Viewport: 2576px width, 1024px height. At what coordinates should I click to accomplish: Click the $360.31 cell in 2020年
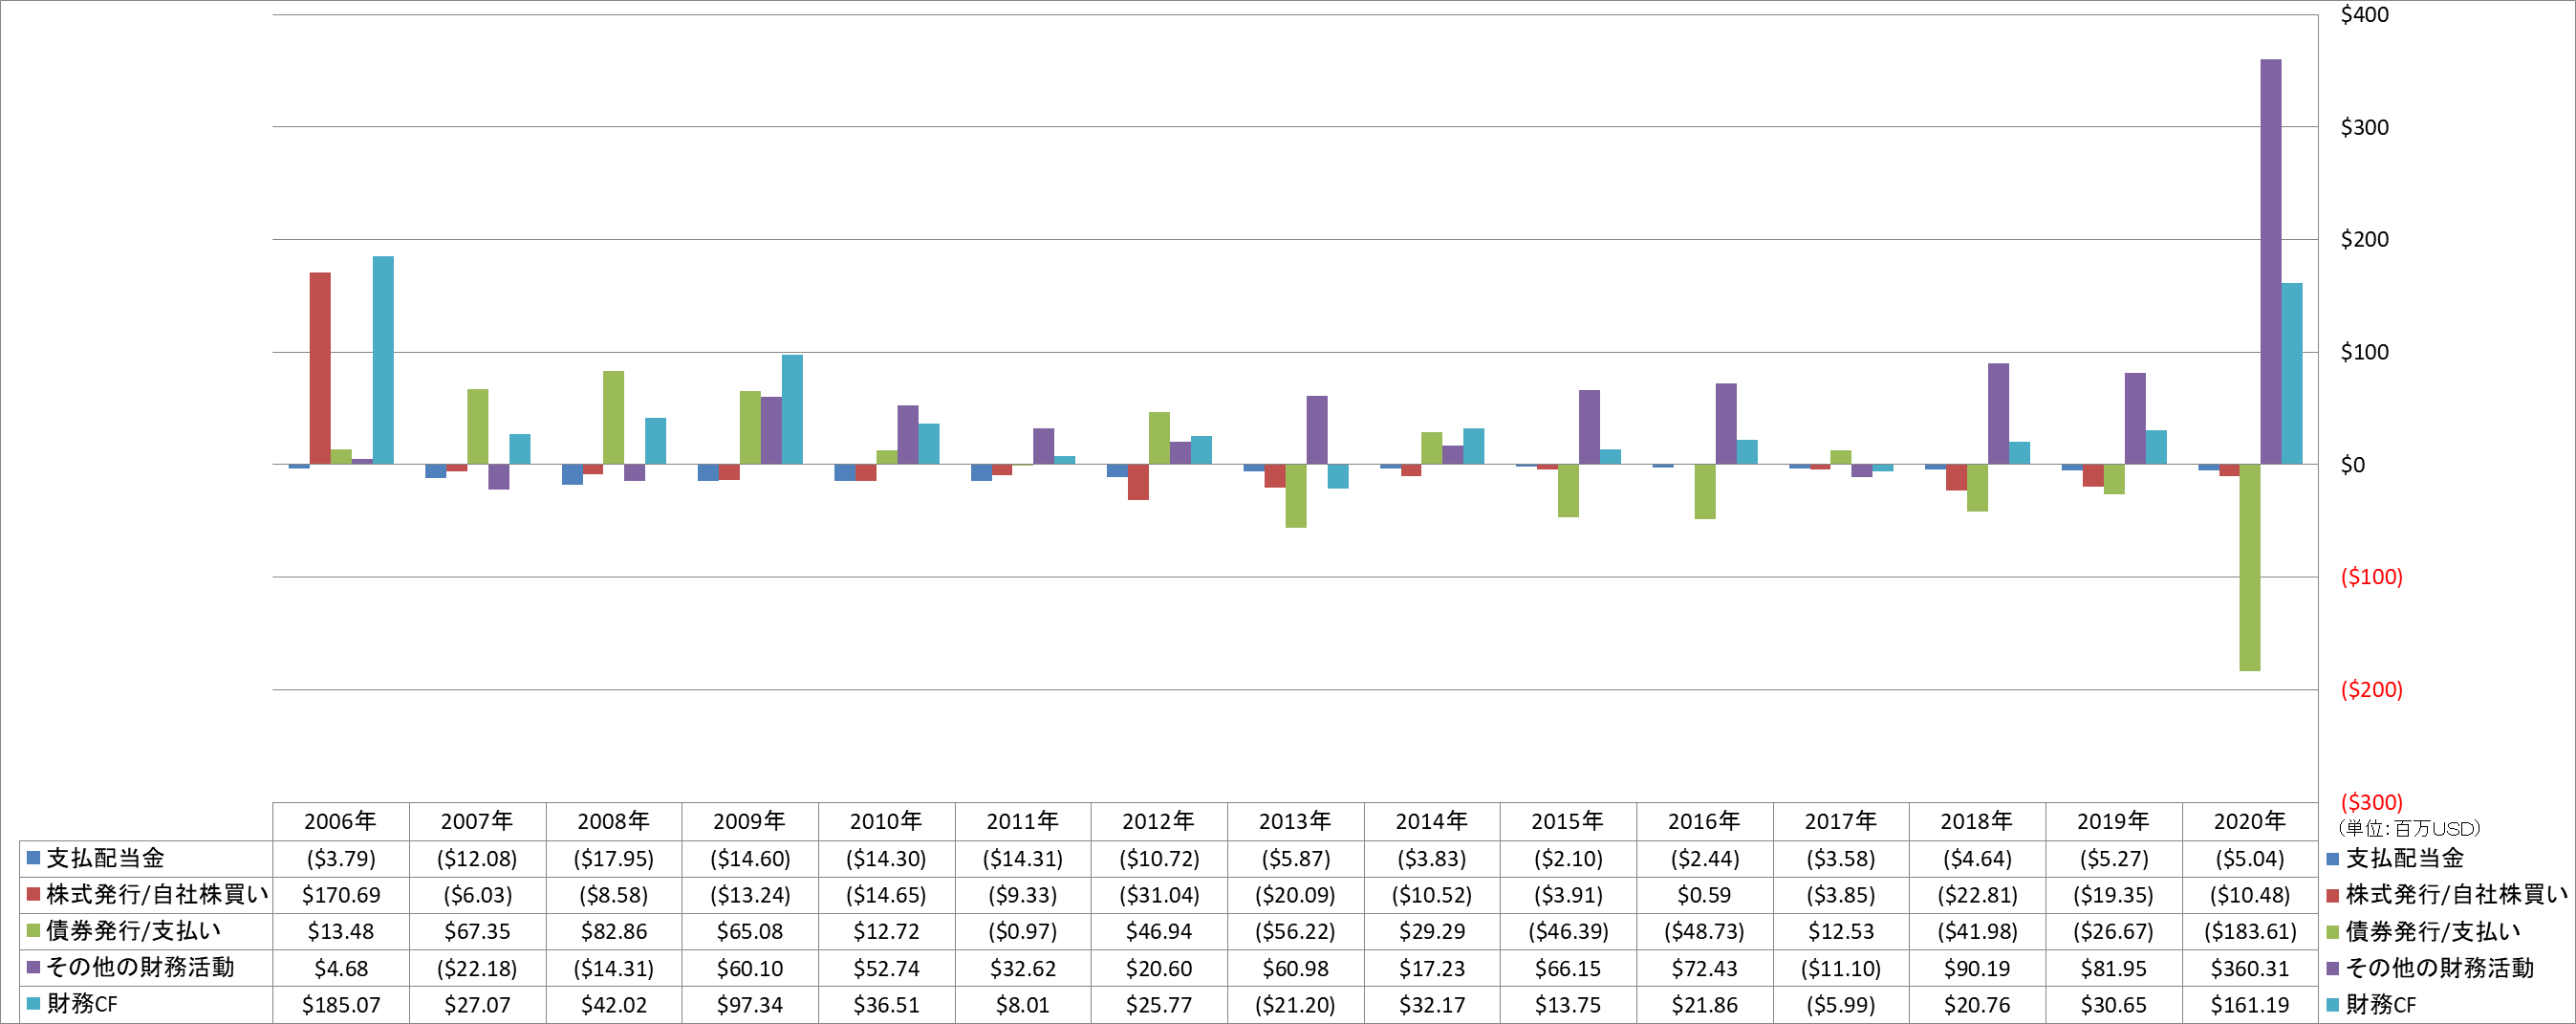[2249, 969]
